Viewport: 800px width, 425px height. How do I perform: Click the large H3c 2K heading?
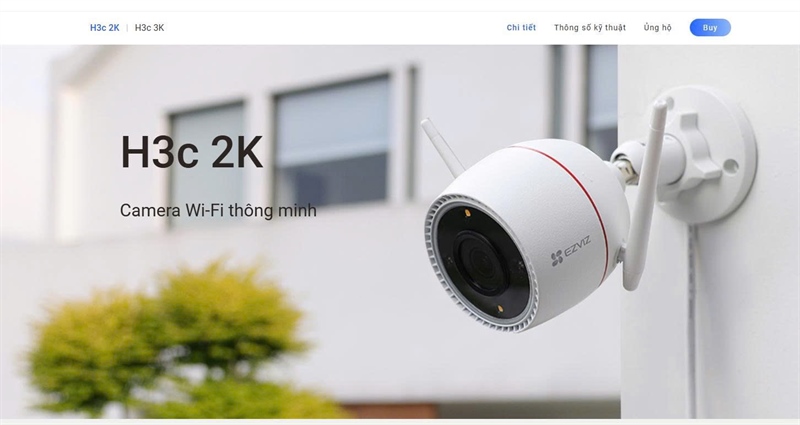click(x=192, y=152)
